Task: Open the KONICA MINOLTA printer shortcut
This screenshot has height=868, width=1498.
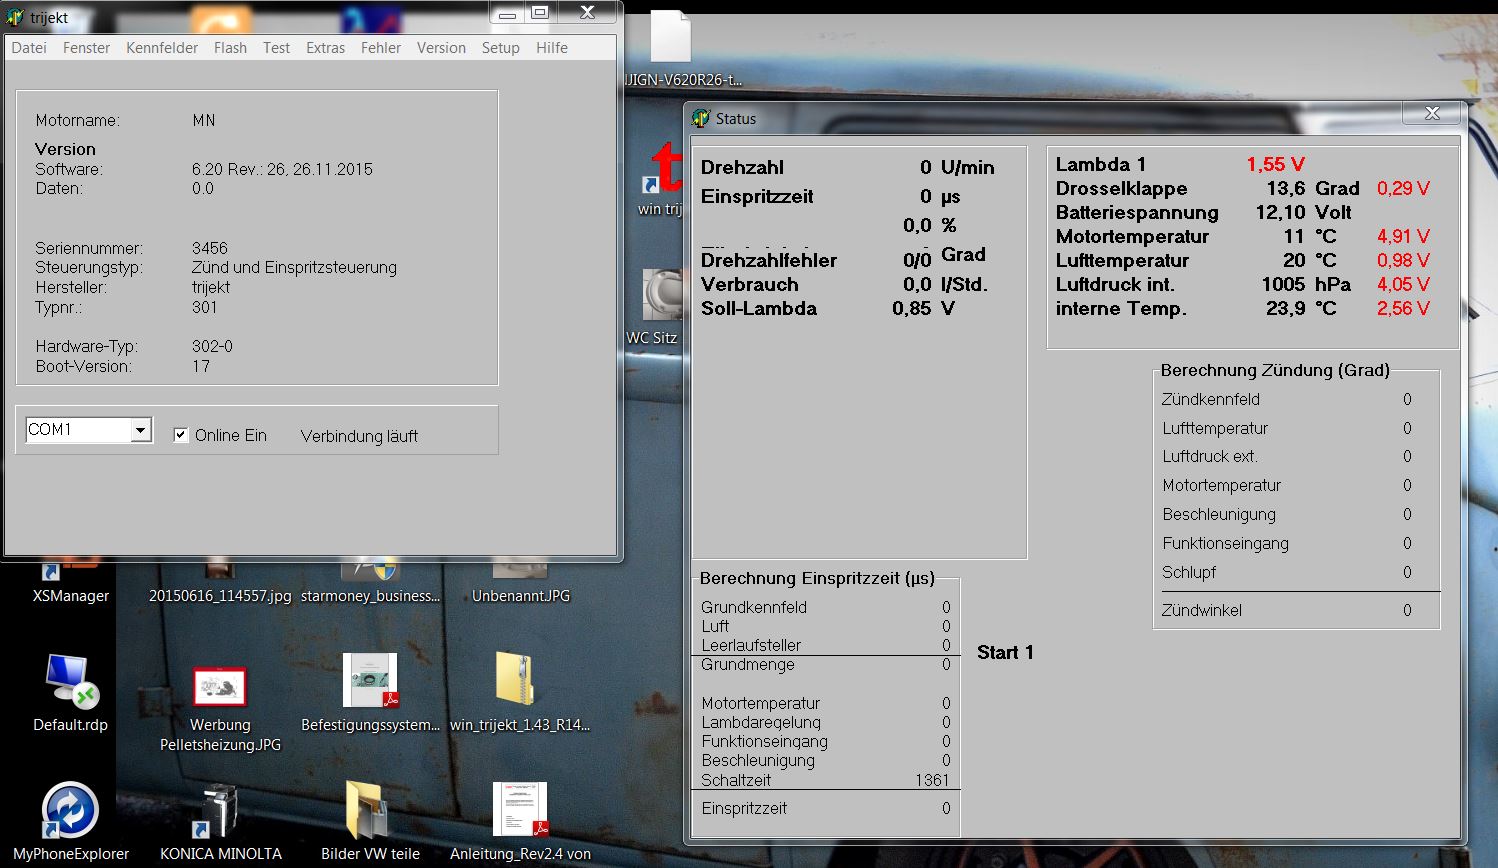Action: pyautogui.click(x=220, y=811)
